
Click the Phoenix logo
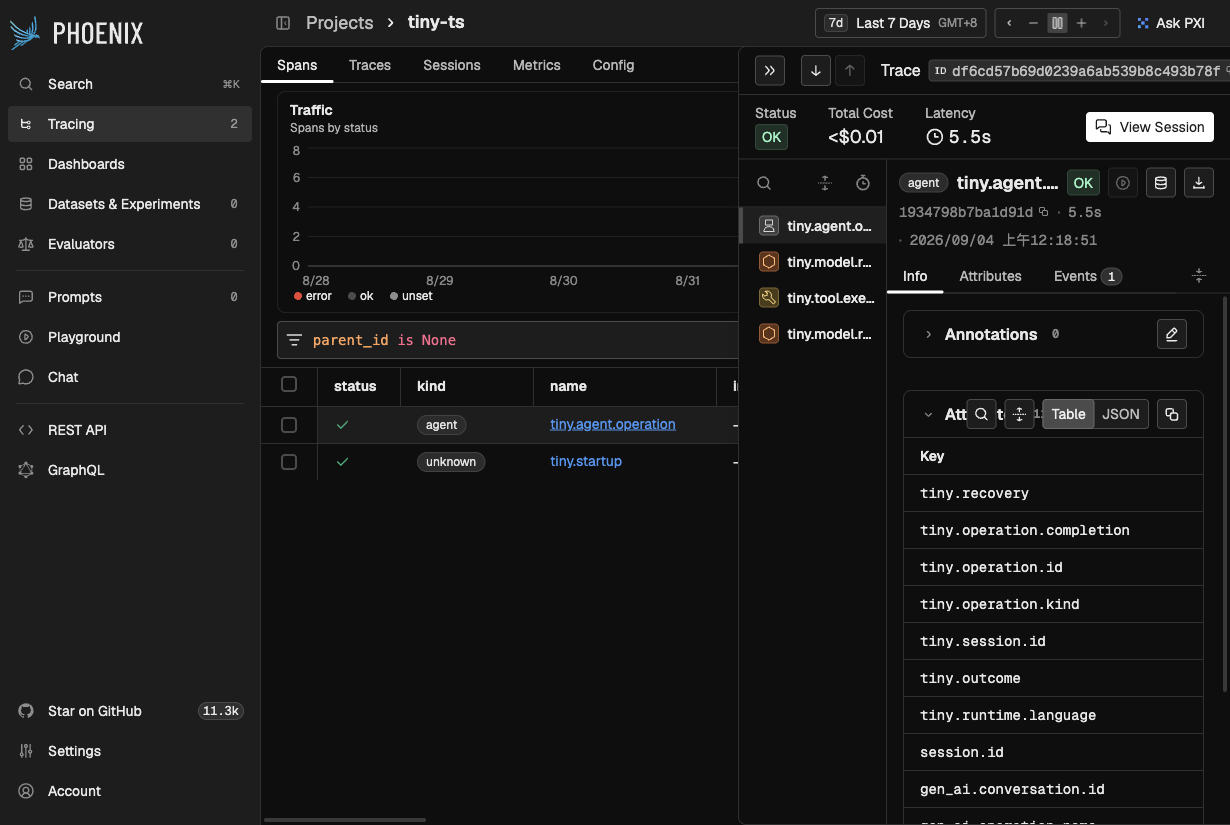[x=77, y=33]
